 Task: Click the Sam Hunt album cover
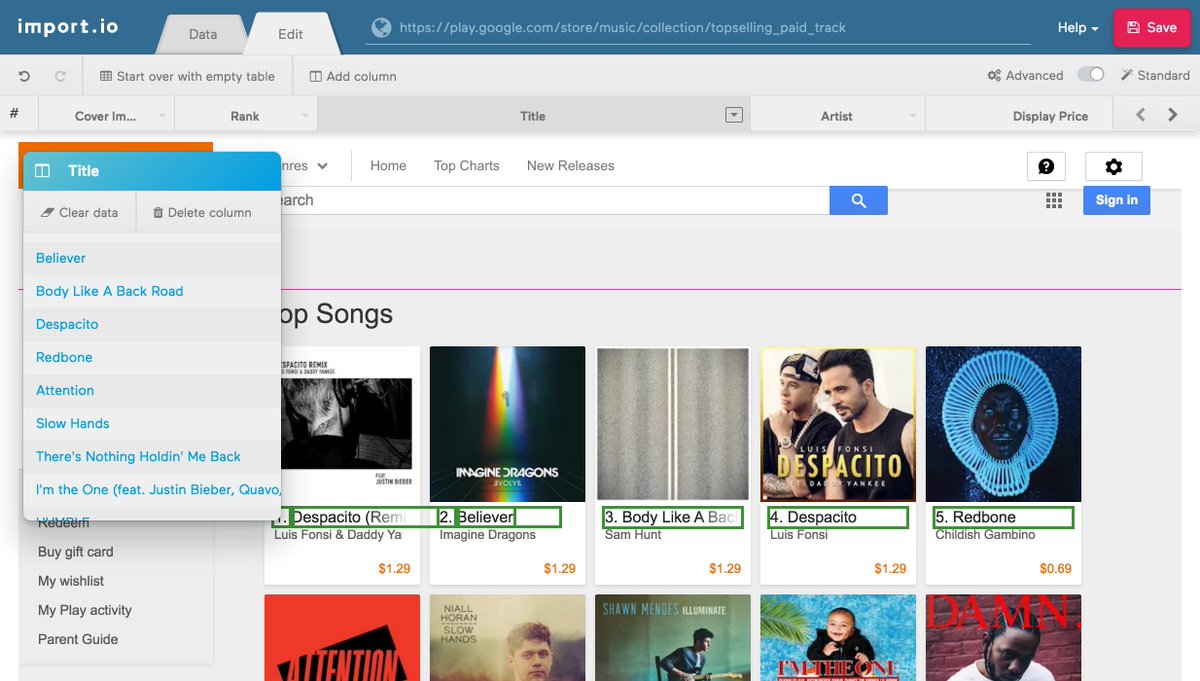(x=673, y=424)
